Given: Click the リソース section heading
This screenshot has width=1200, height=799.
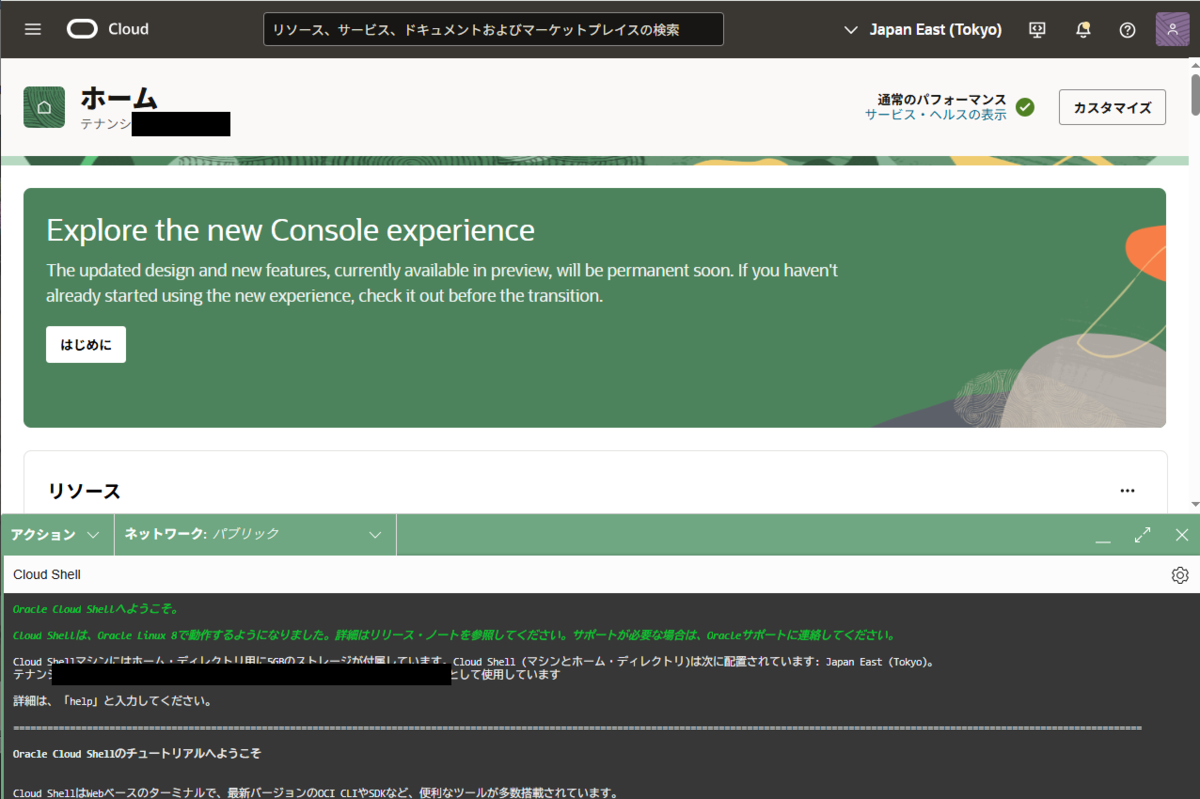Looking at the screenshot, I should coord(84,491).
